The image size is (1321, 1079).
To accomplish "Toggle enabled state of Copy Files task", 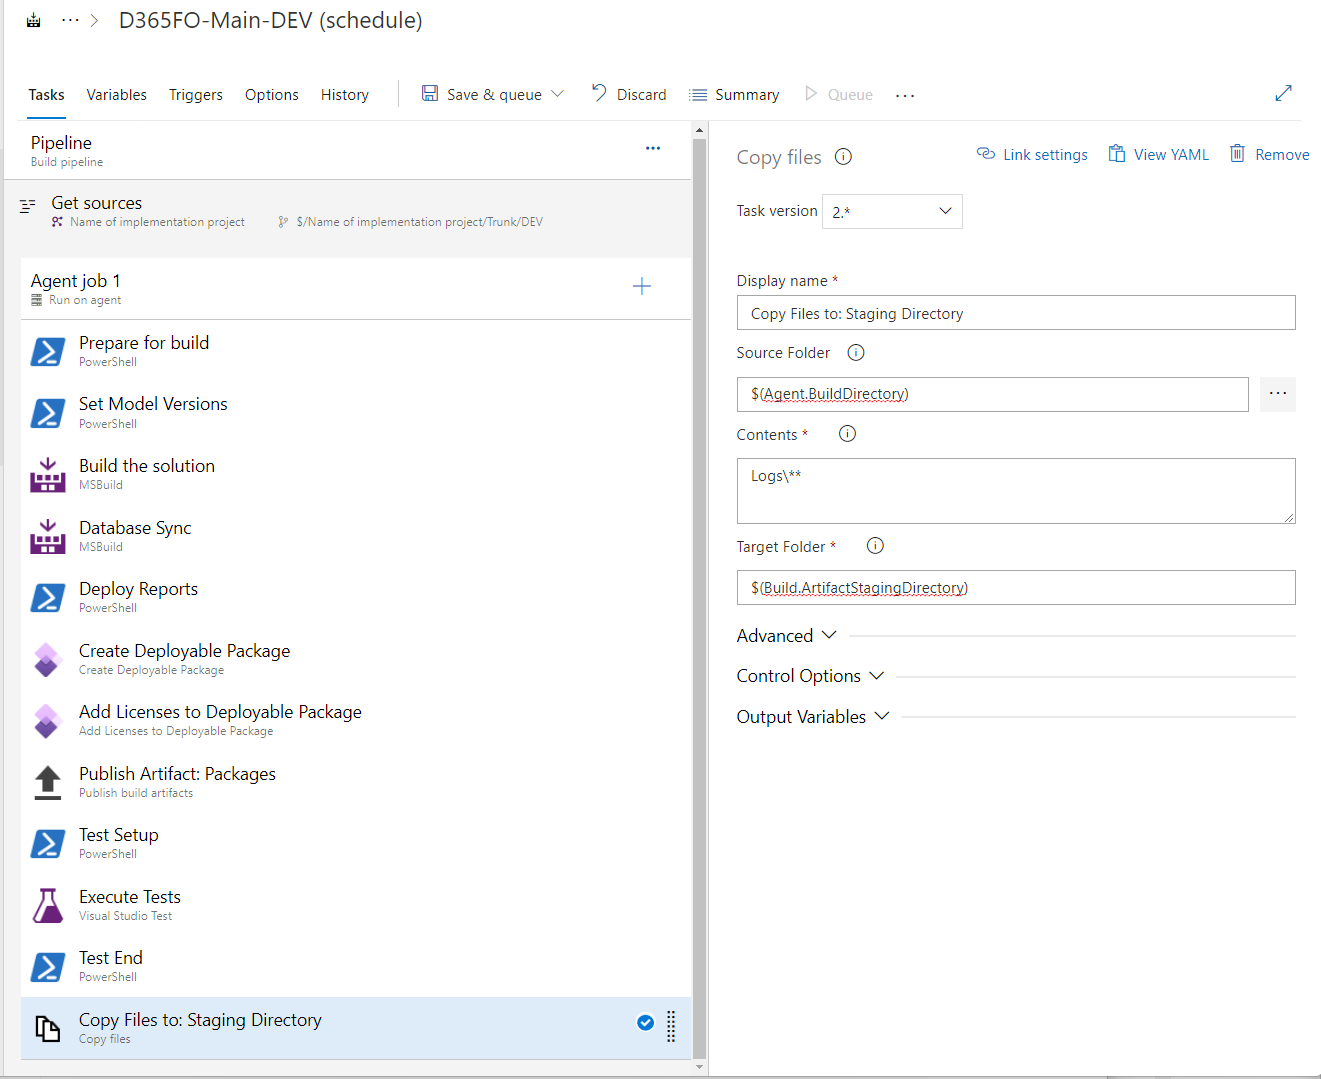I will (x=645, y=1022).
